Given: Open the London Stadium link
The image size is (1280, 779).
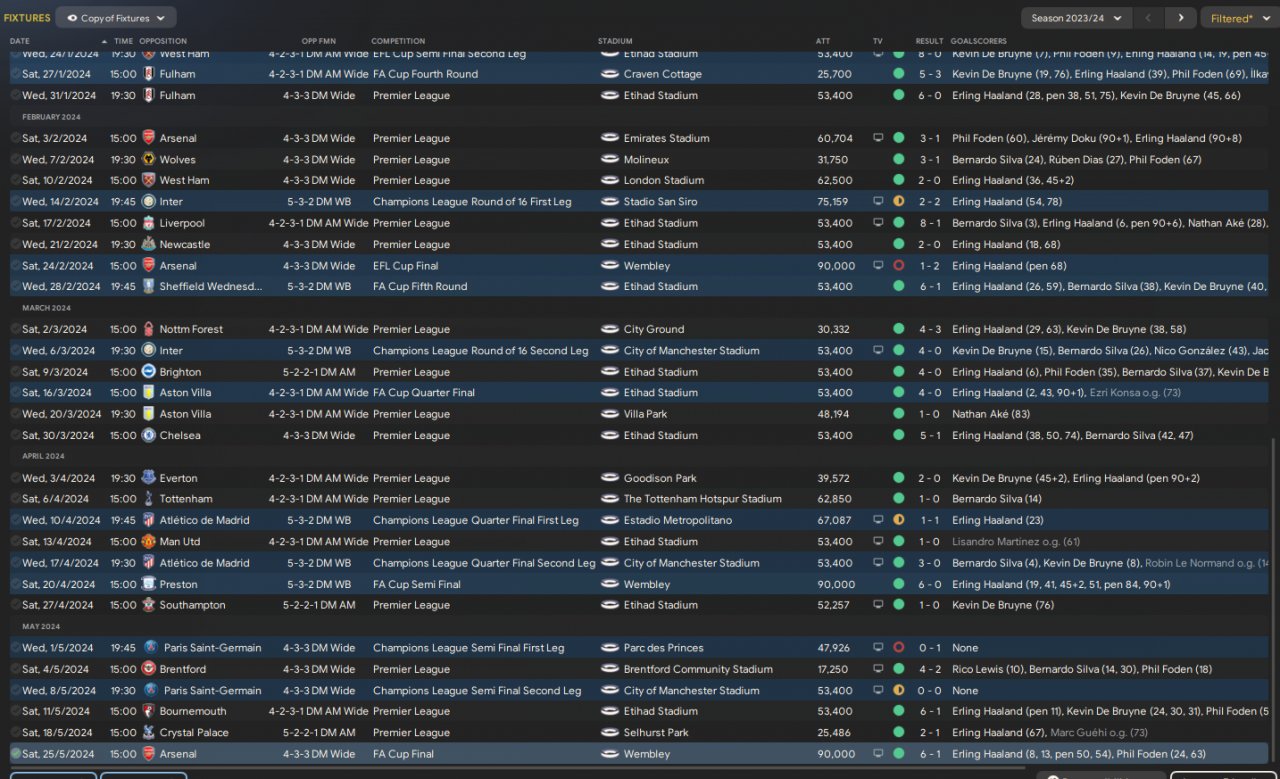Looking at the screenshot, I should click(x=664, y=180).
